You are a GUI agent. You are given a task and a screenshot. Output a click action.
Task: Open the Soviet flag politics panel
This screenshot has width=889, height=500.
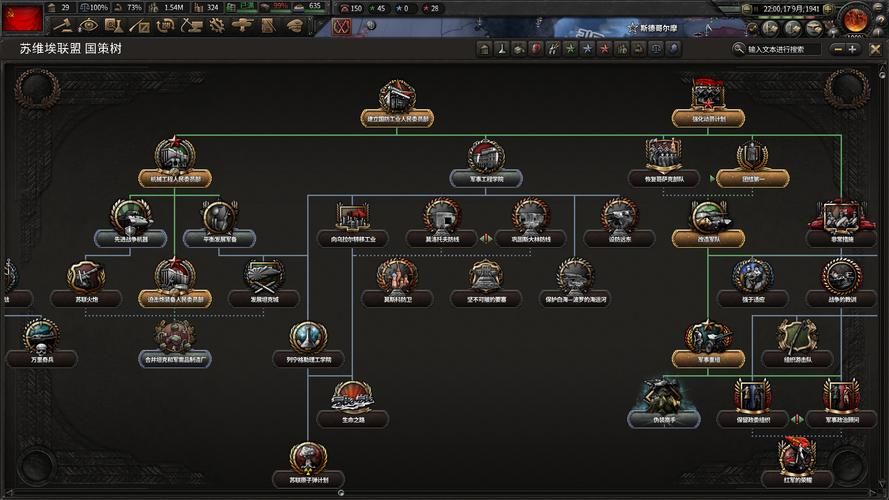point(22,18)
